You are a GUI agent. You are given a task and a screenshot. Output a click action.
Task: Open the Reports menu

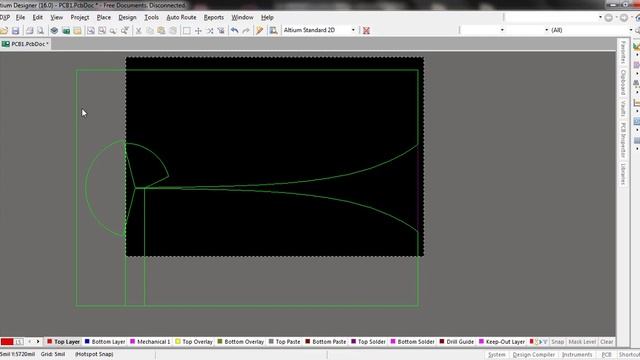214,18
